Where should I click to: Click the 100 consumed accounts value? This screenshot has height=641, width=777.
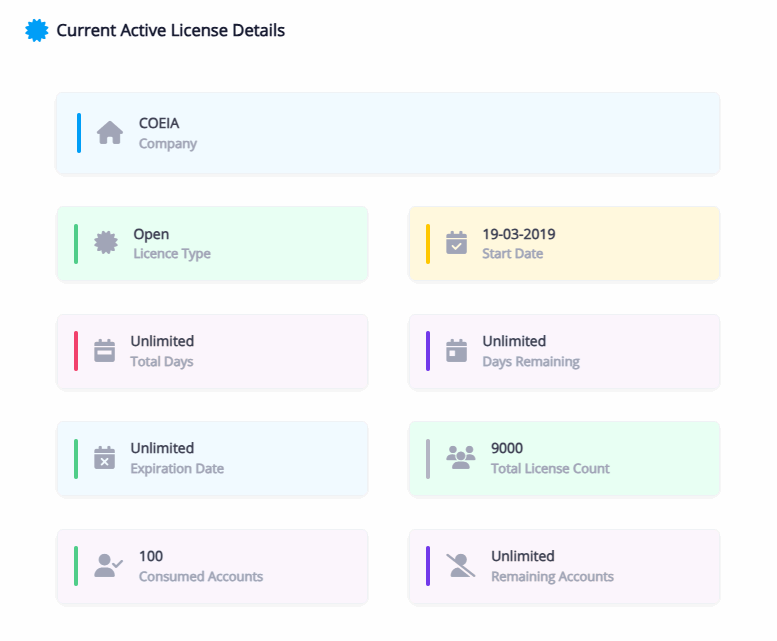coord(151,556)
